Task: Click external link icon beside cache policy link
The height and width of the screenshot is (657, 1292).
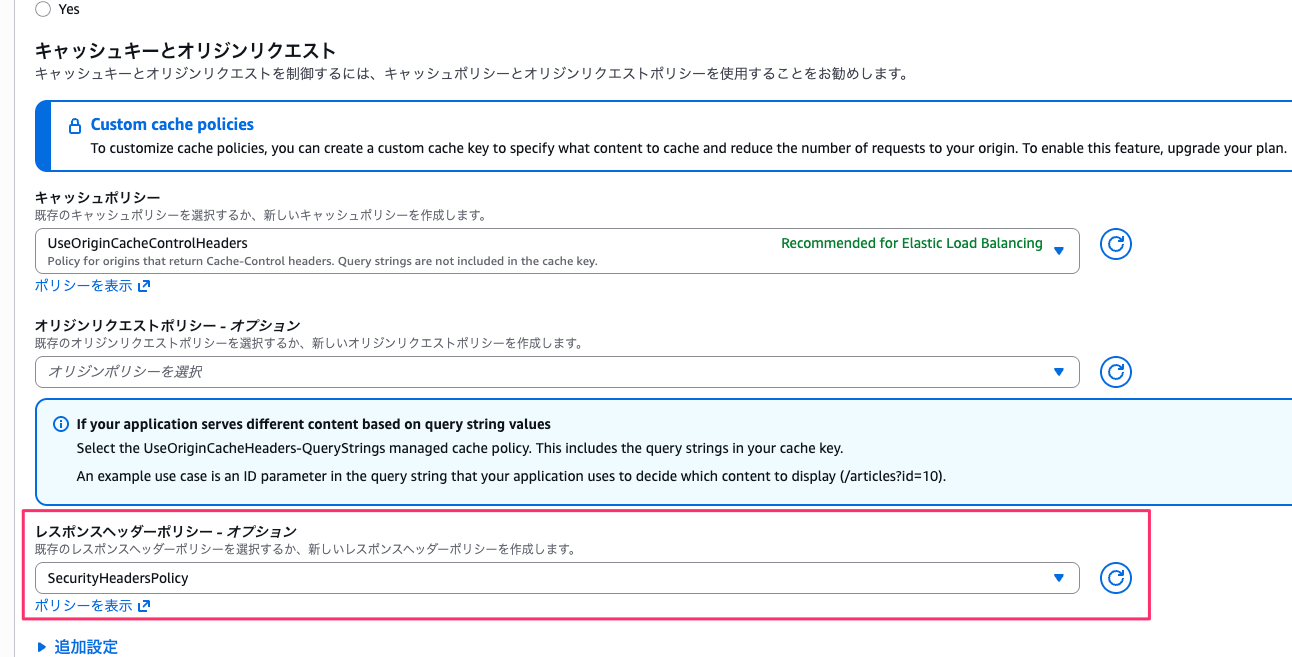Action: [x=144, y=286]
